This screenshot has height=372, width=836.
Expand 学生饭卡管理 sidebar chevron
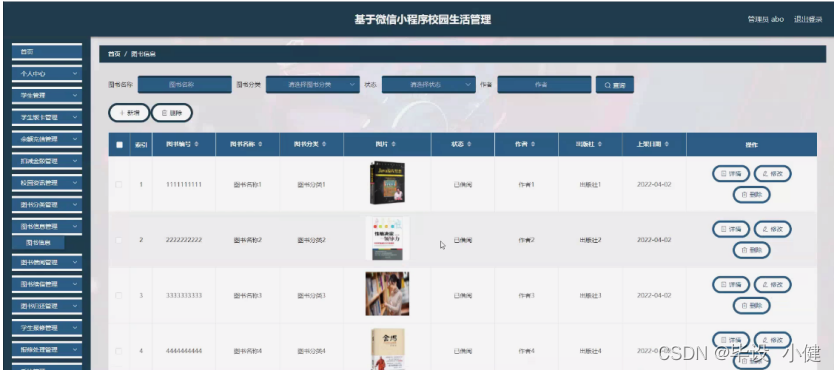pyautogui.click(x=75, y=117)
